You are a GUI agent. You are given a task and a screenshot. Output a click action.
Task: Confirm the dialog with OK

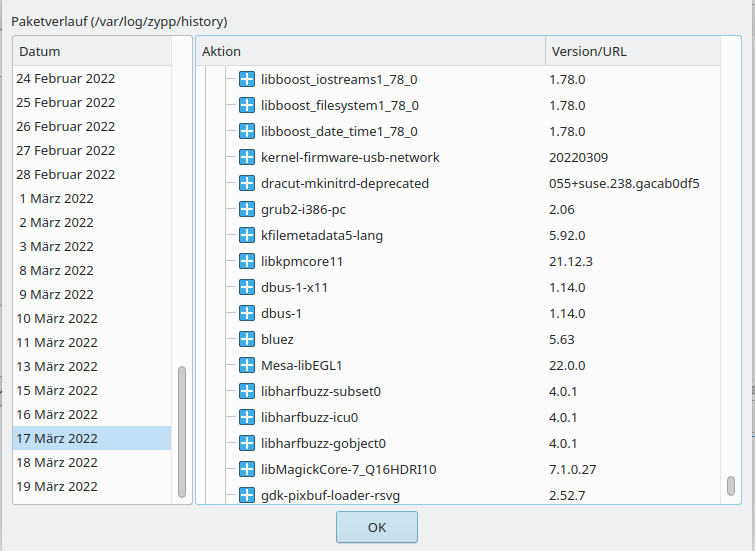coord(377,527)
